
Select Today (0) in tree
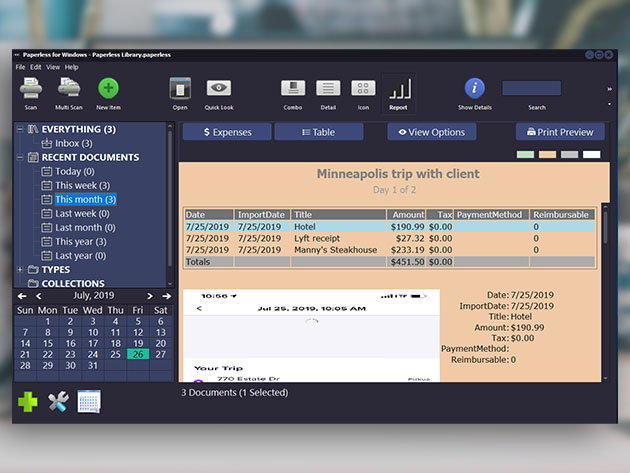75,172
